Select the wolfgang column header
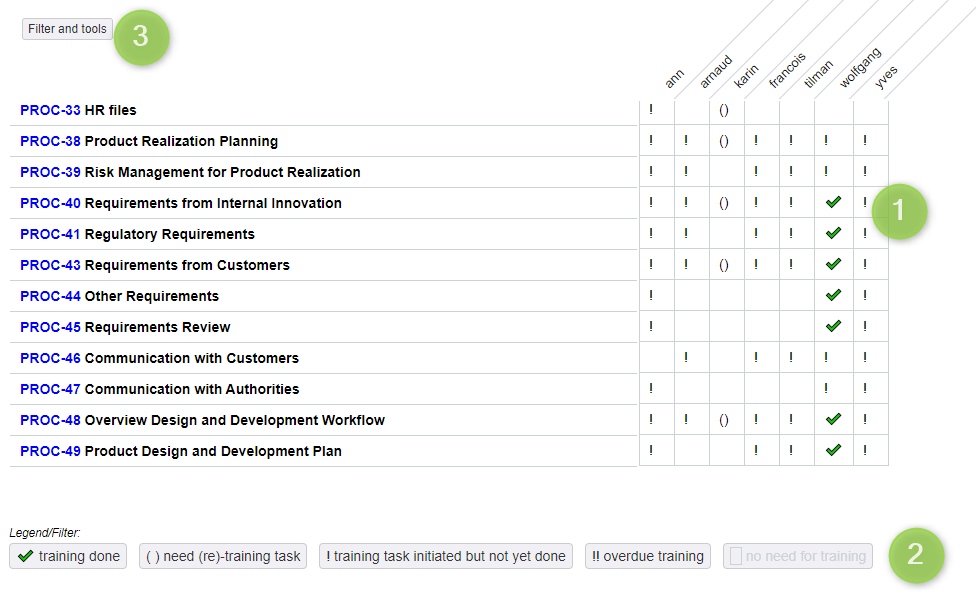 860,68
